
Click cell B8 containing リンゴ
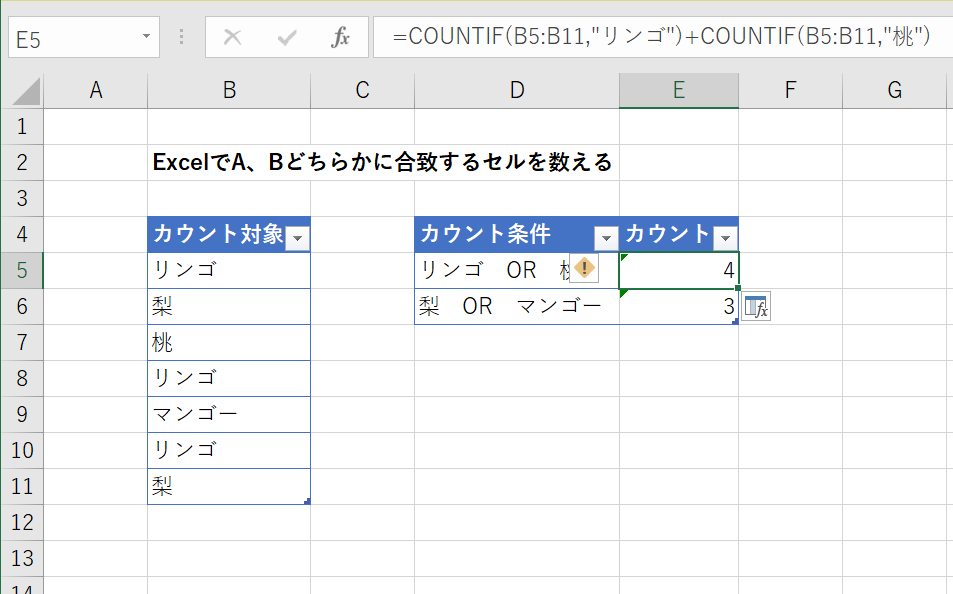pos(229,378)
